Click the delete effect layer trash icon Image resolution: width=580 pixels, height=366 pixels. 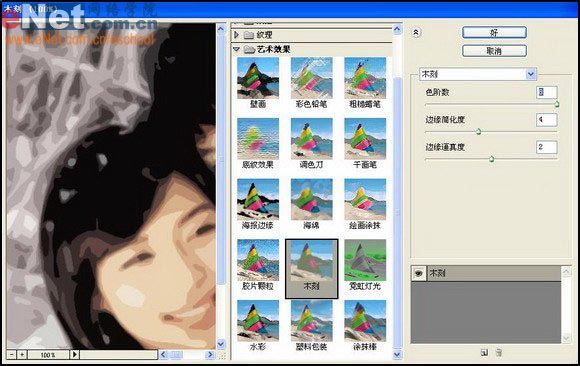pyautogui.click(x=499, y=353)
